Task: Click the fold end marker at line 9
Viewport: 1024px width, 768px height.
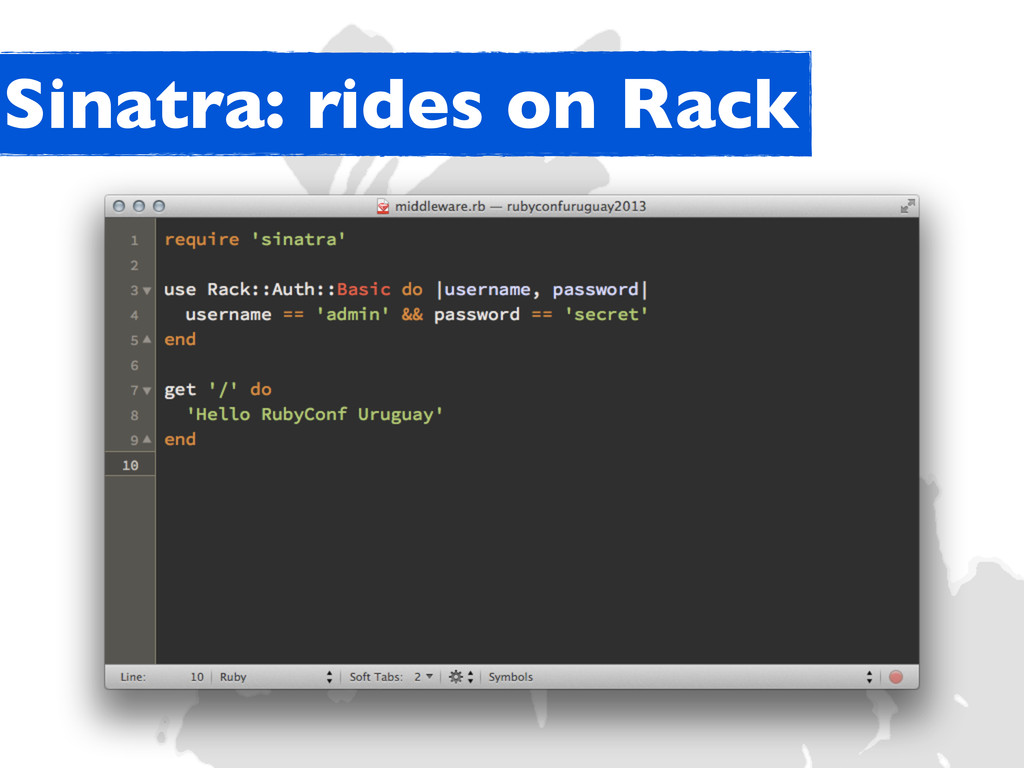Action: point(147,440)
